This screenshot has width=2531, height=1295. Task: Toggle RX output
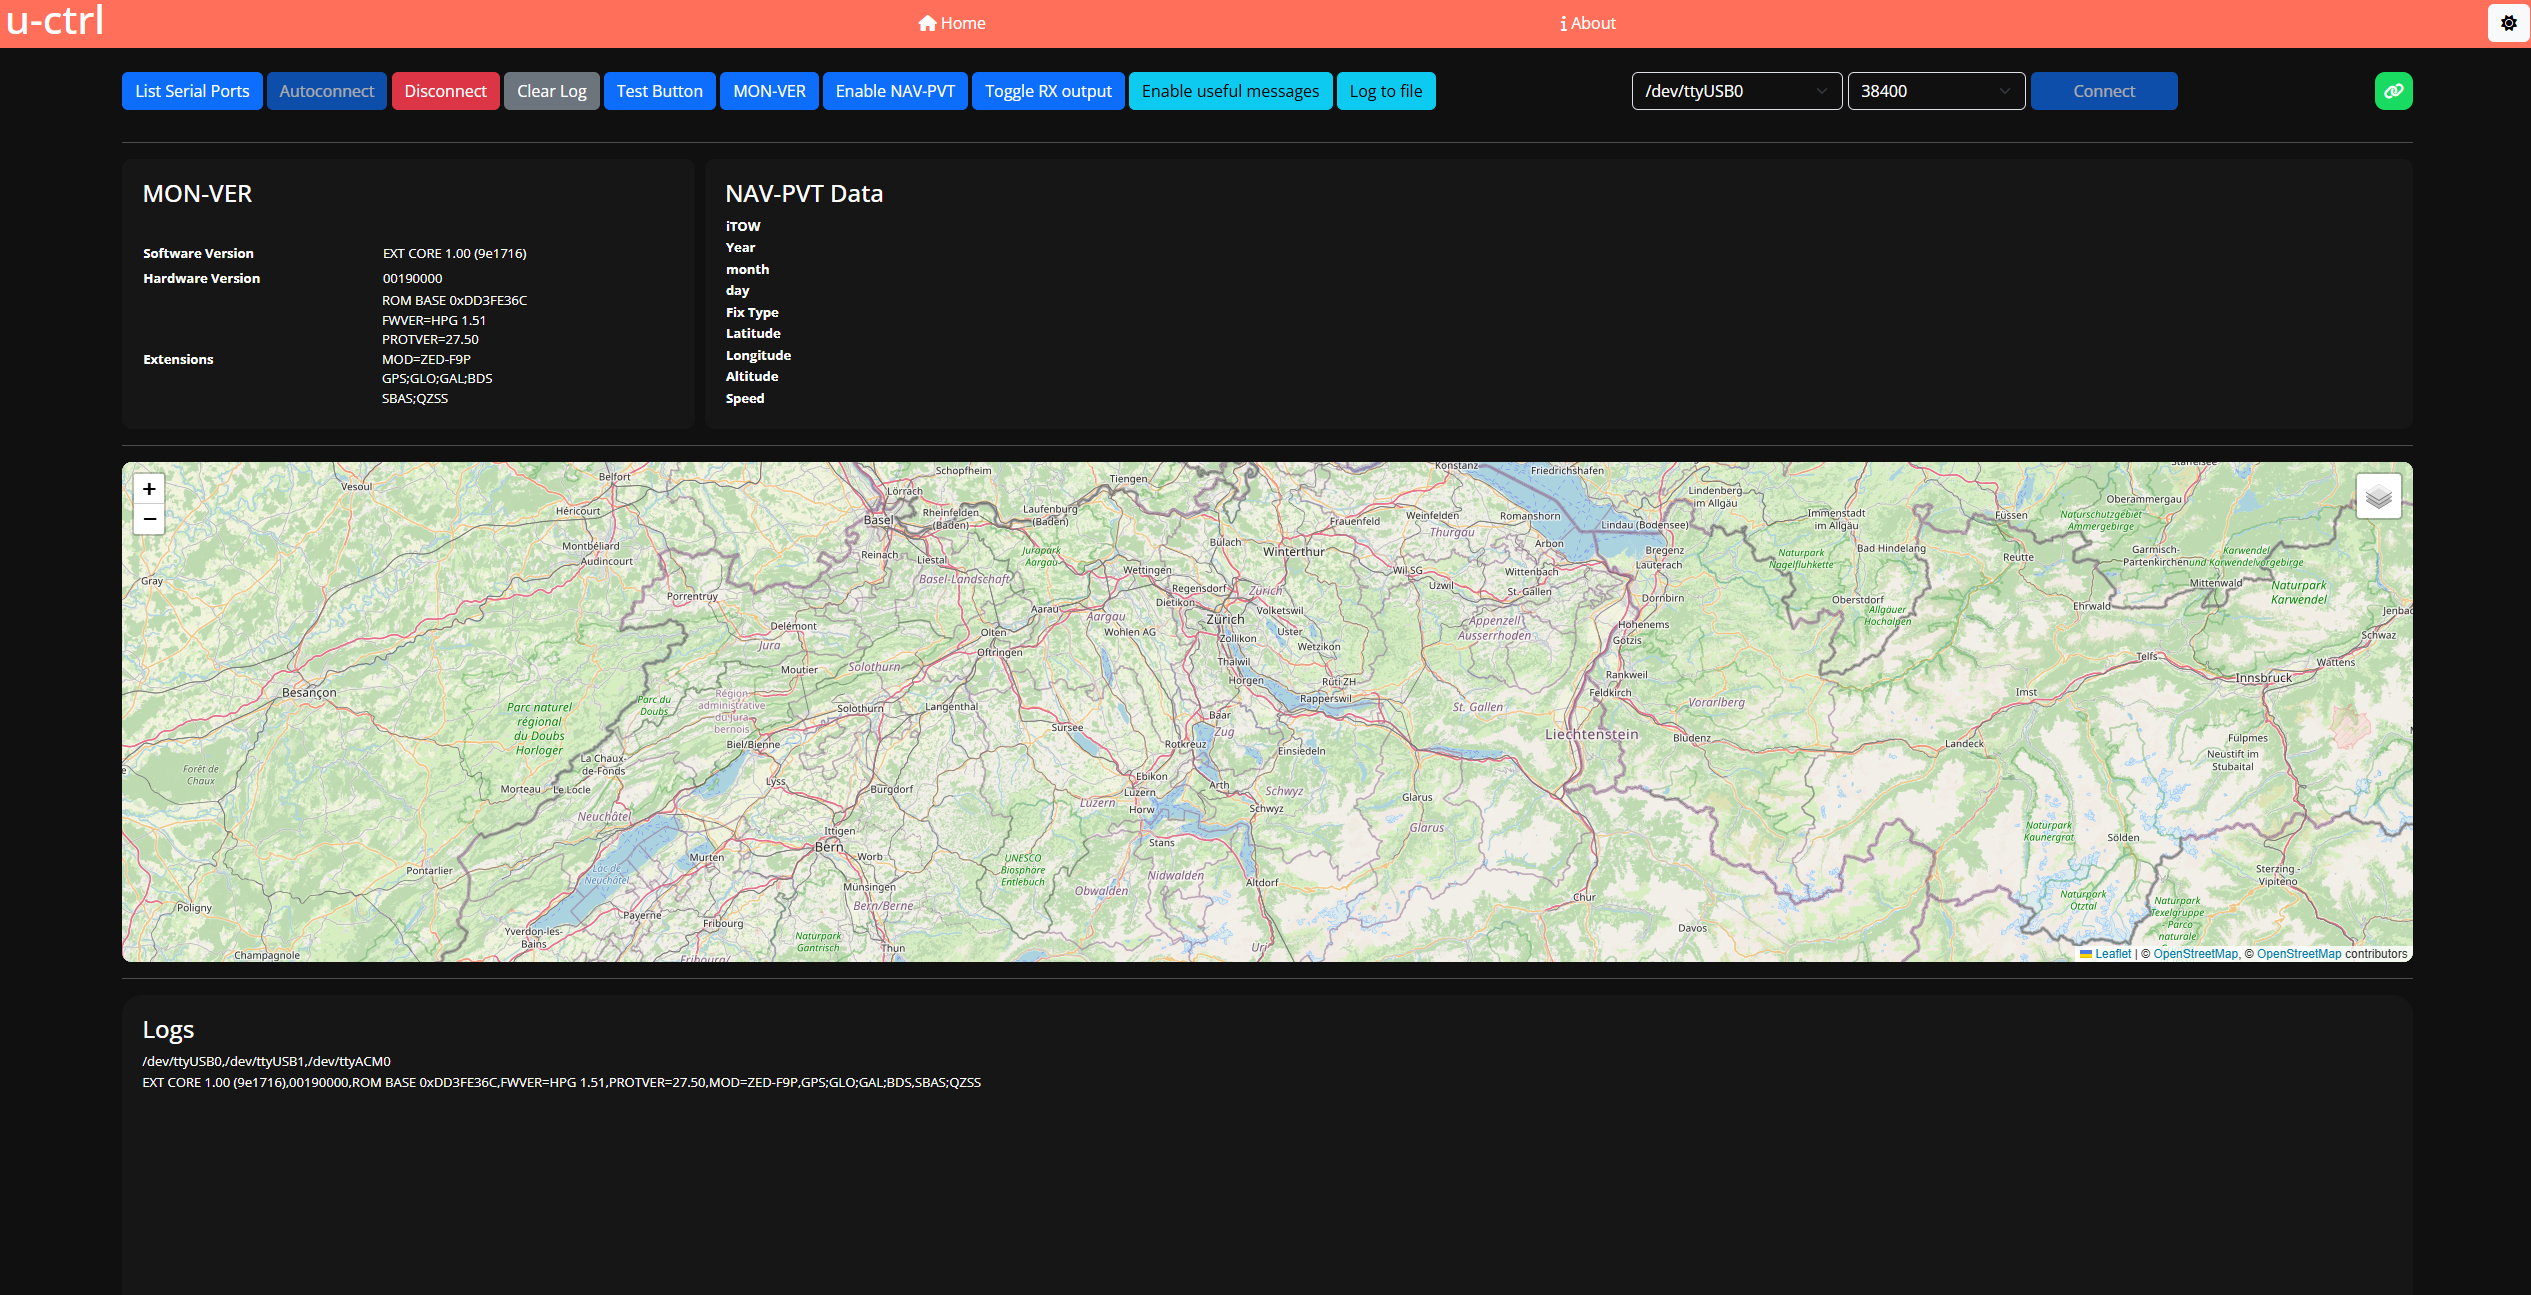1048,91
